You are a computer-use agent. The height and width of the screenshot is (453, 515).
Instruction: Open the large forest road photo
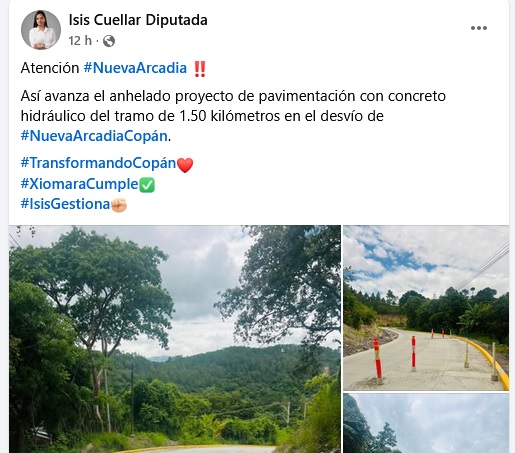(x=175, y=339)
